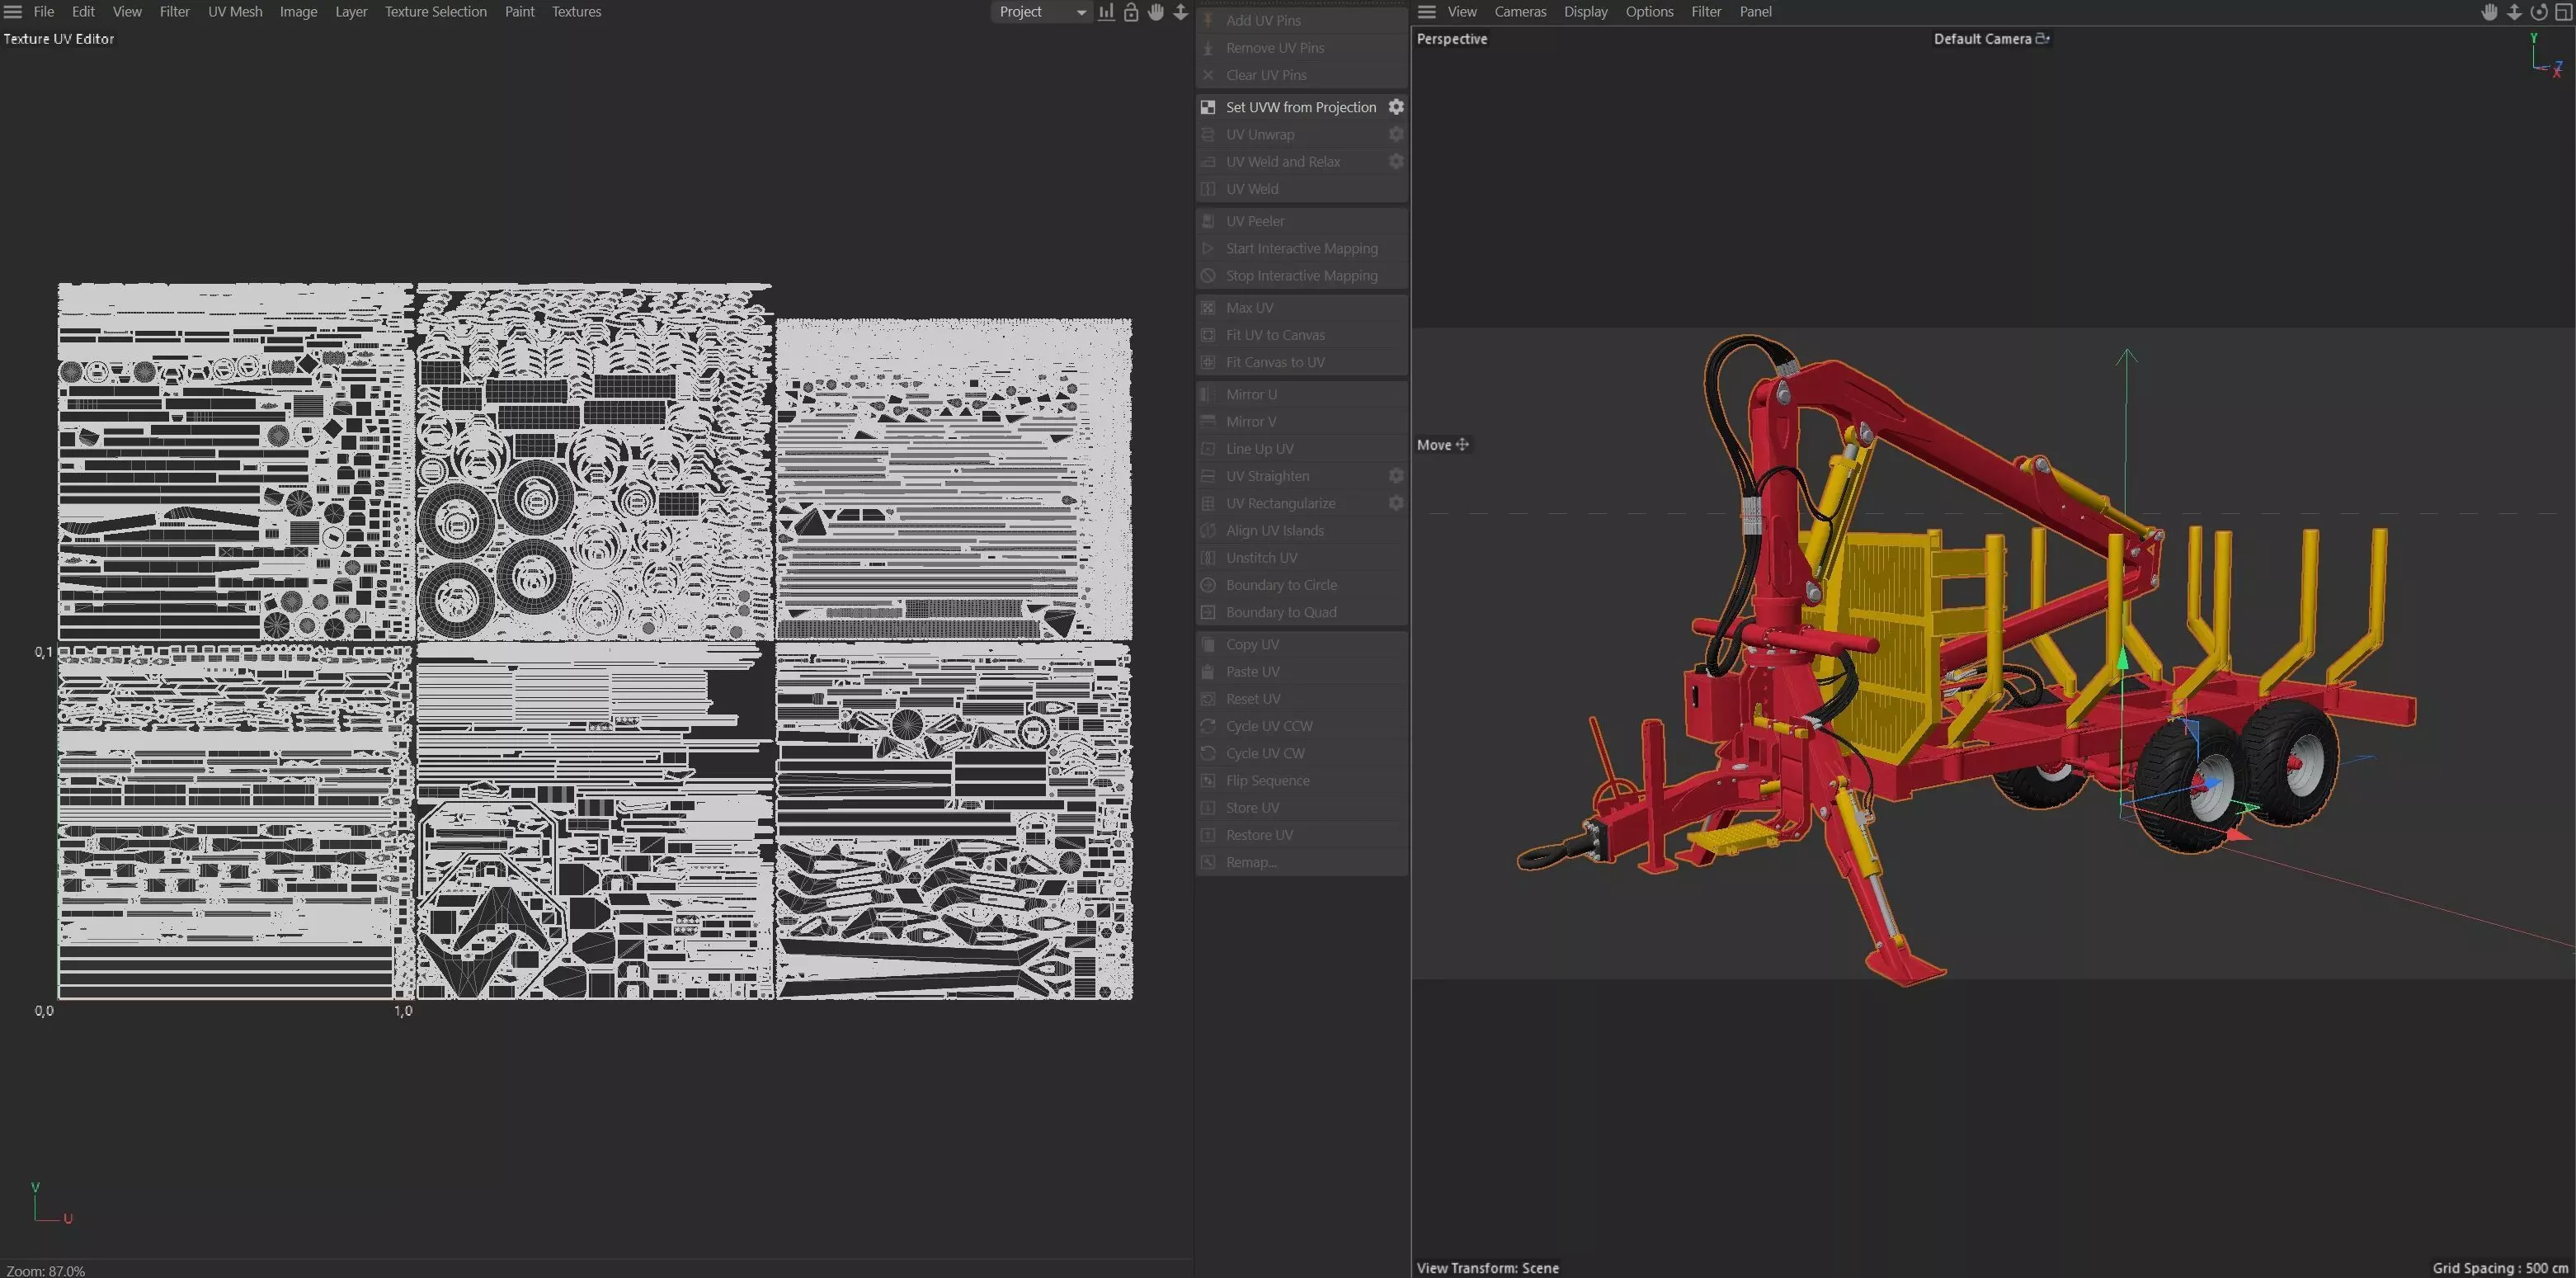Toggle the viewport layout maximize icon

tap(2563, 12)
